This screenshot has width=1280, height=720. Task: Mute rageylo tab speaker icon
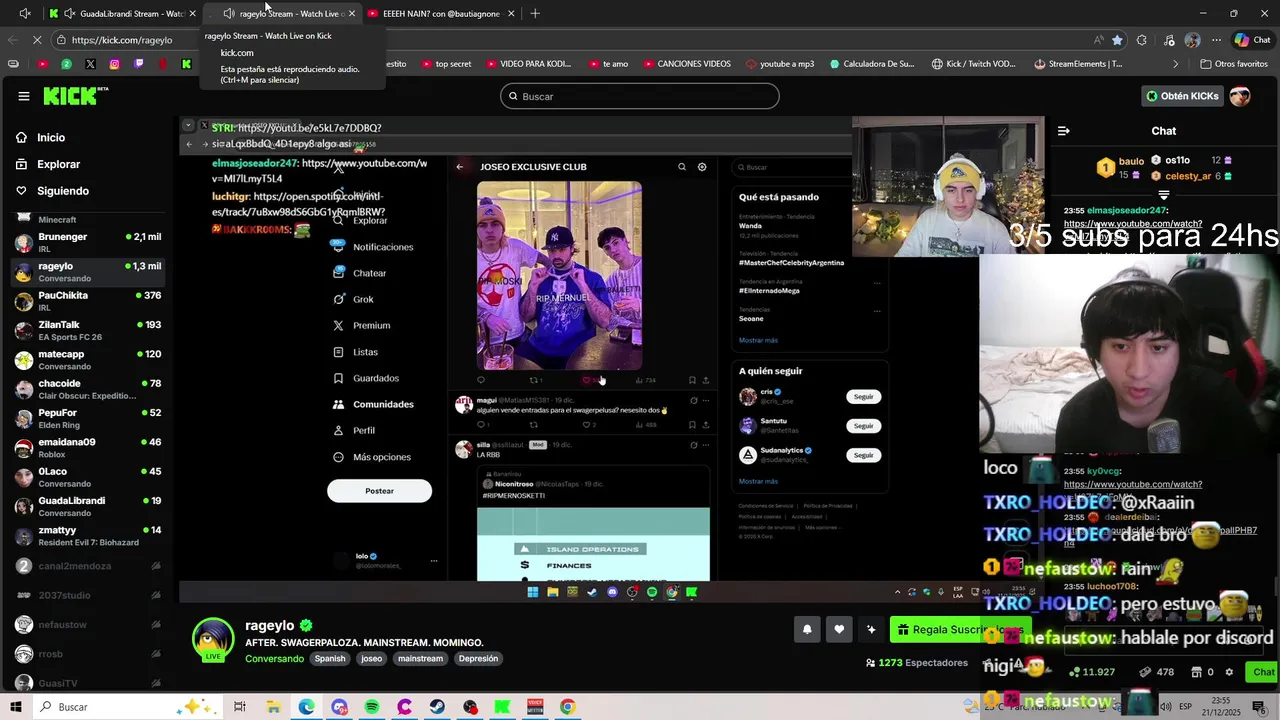(x=229, y=14)
